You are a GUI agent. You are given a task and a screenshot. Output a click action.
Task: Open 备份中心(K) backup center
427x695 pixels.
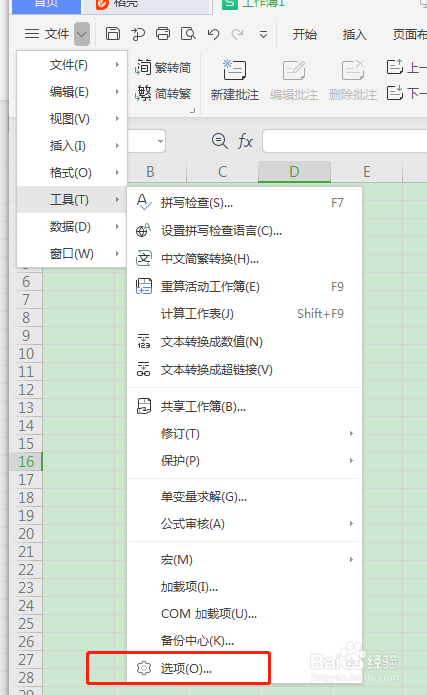[x=245, y=640]
